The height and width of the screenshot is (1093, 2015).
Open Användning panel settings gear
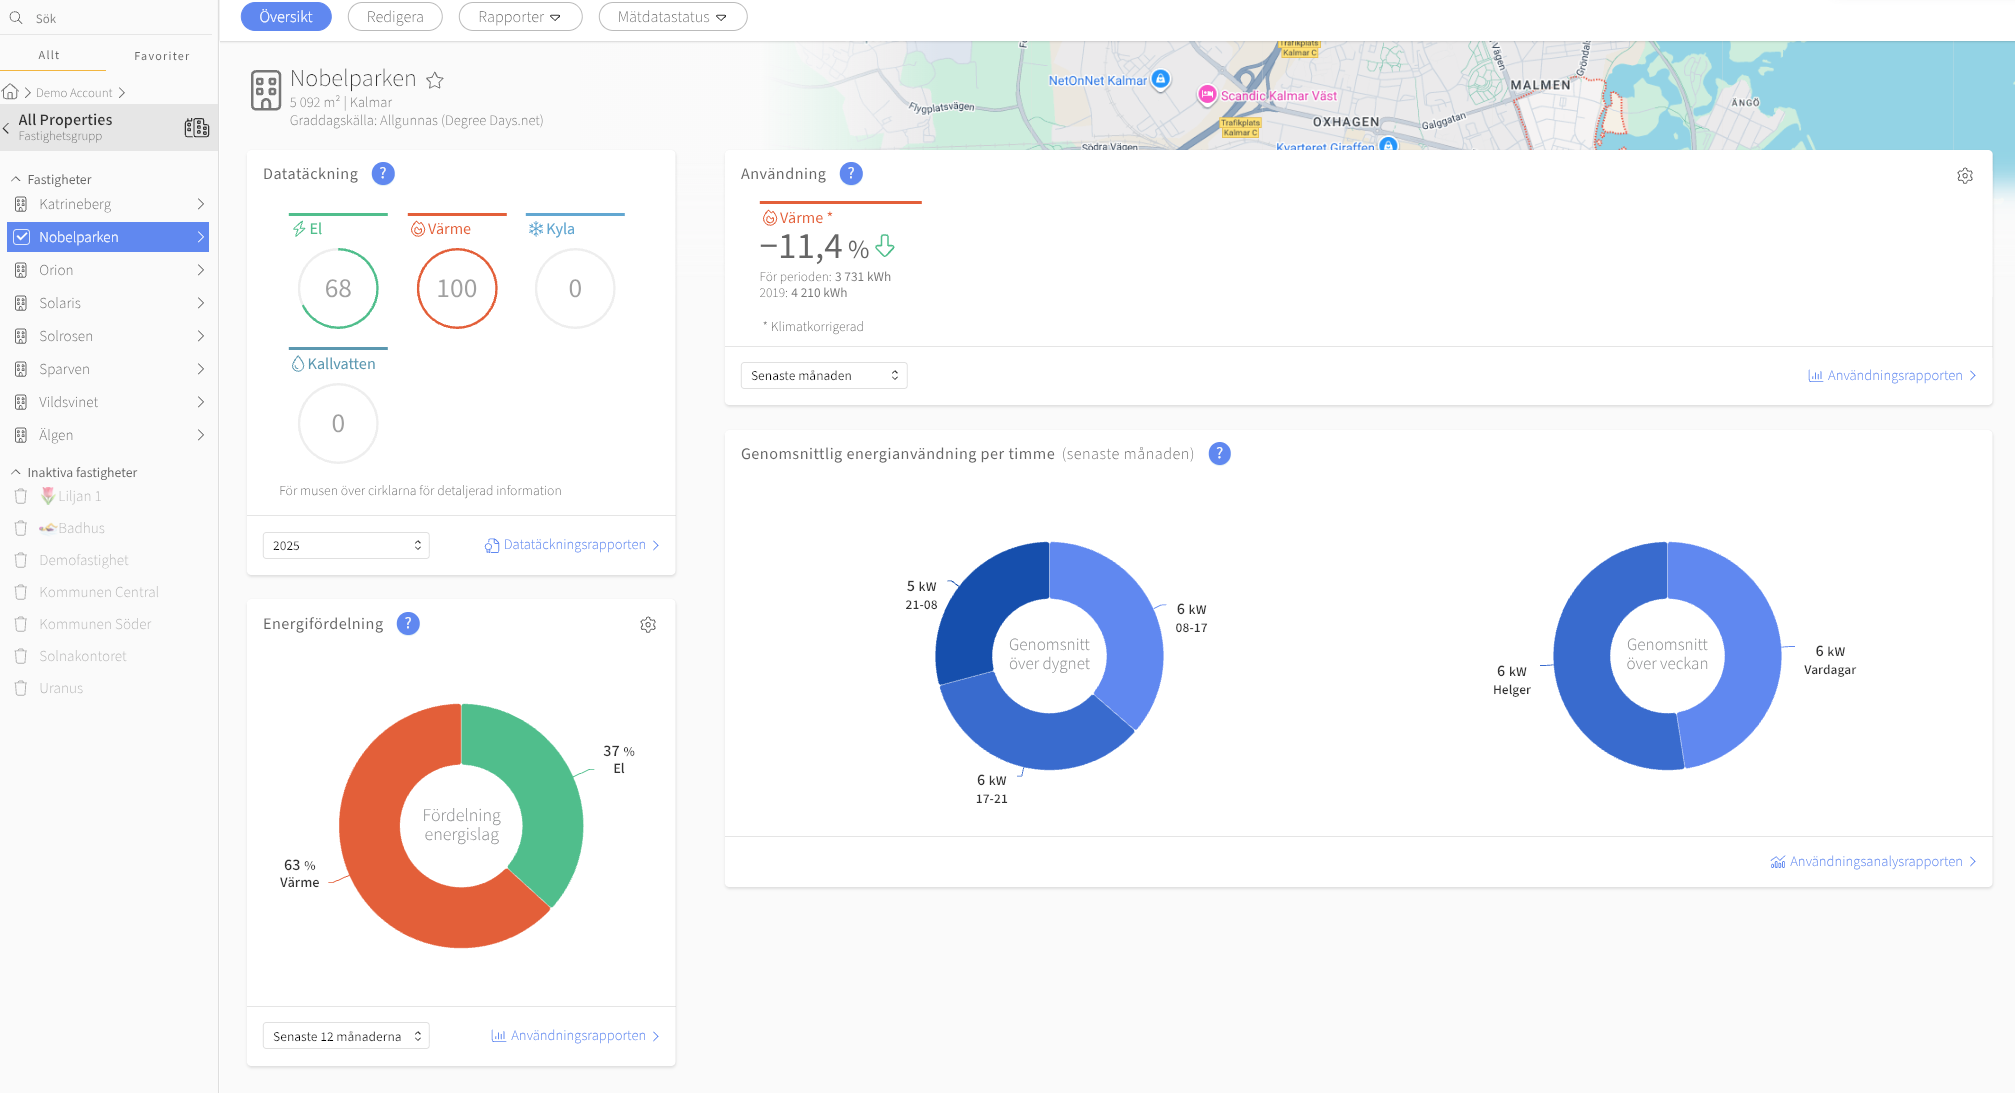coord(1965,176)
